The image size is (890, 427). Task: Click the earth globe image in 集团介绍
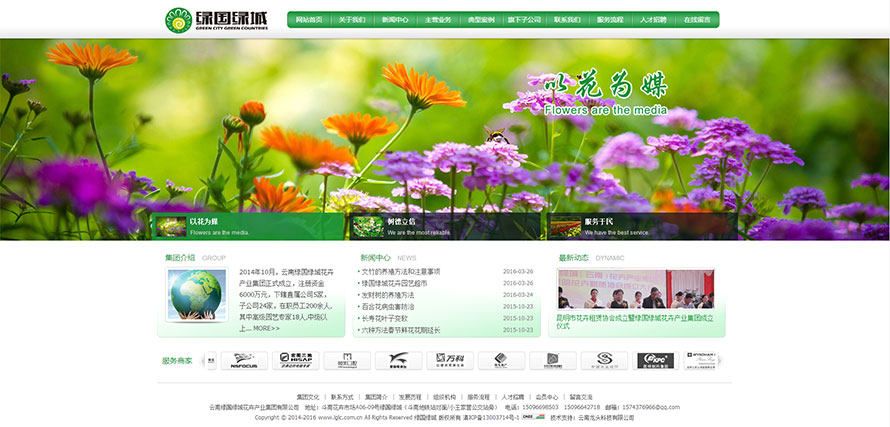[x=195, y=297]
